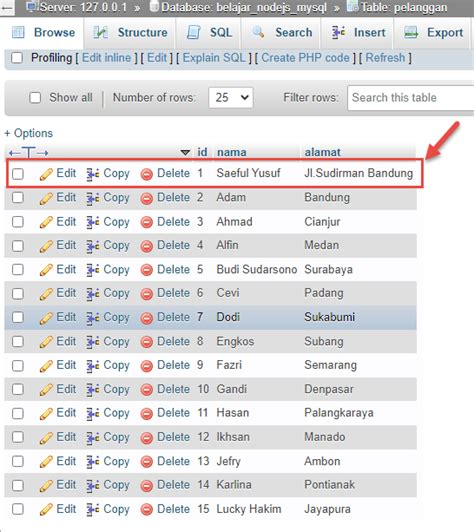
Task: Click the Explain SQL link
Action: [x=214, y=58]
